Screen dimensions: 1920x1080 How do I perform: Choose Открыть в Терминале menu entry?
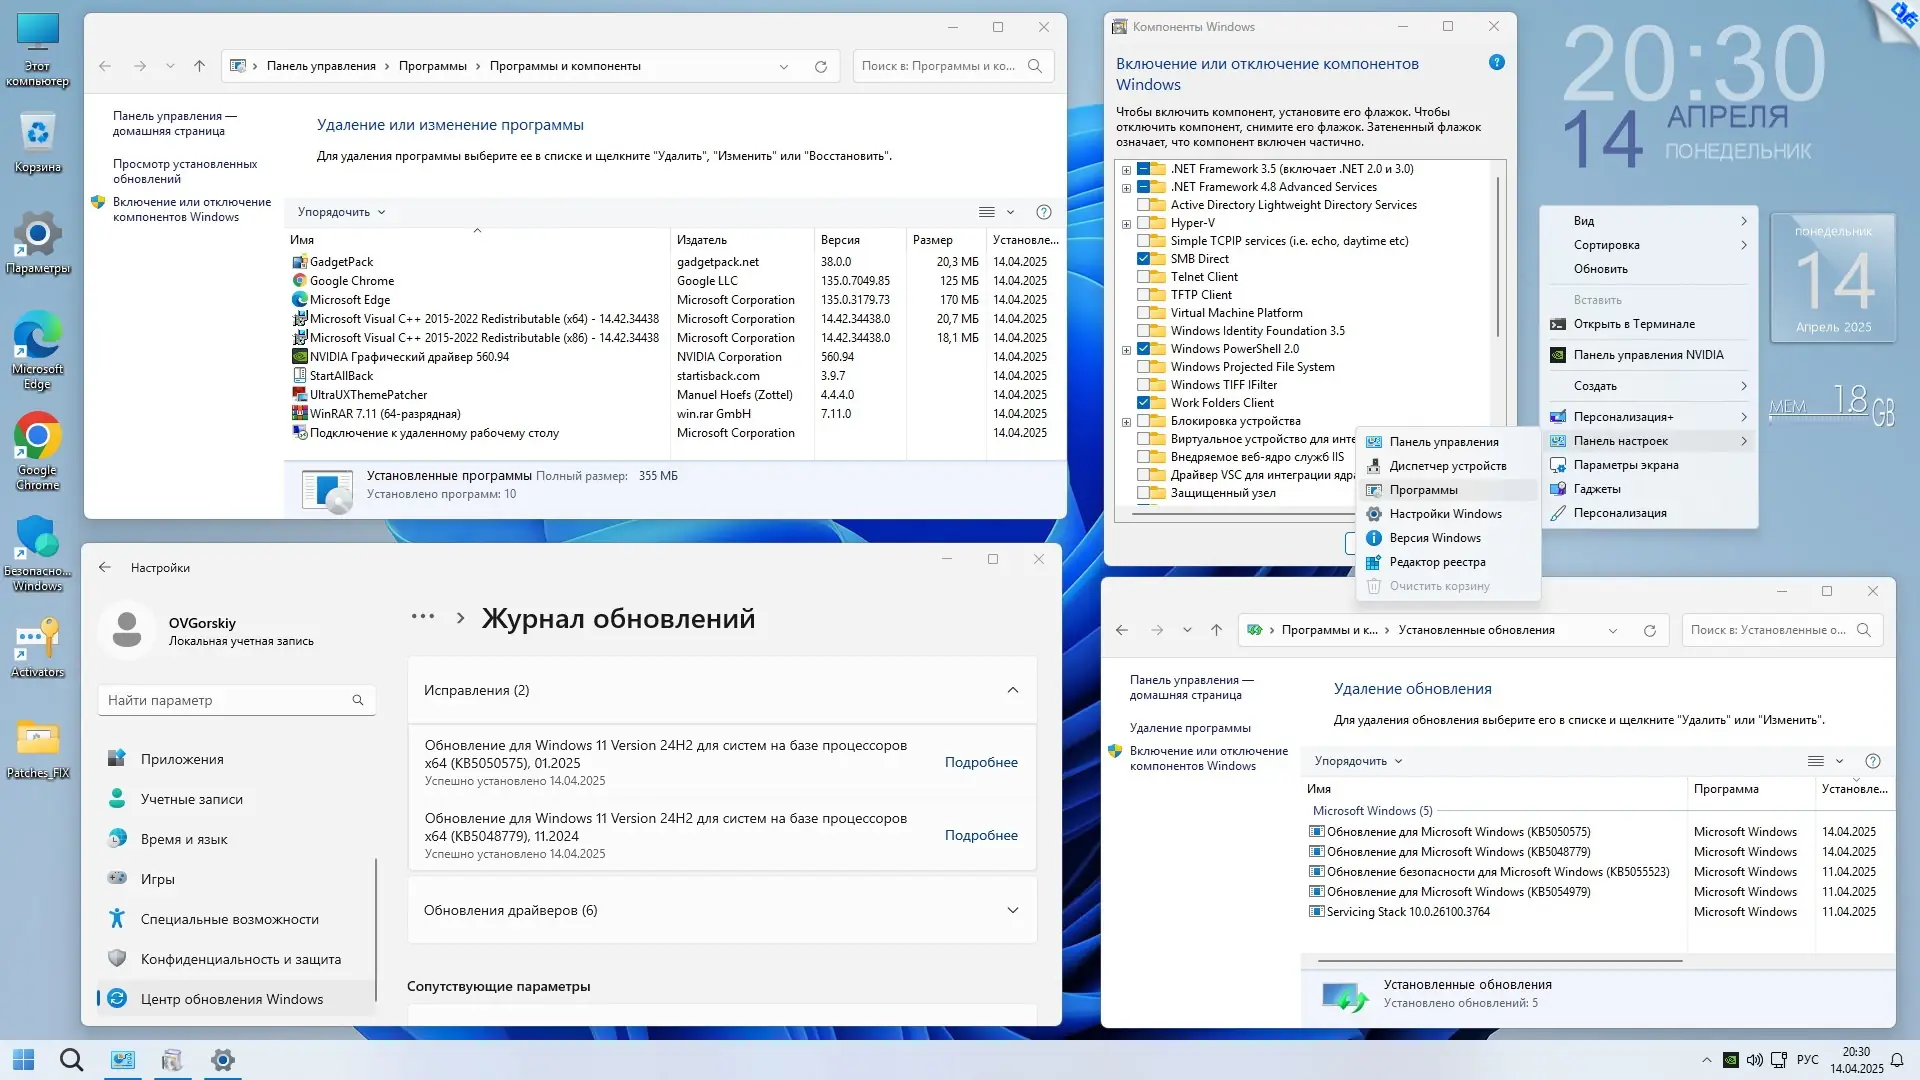click(1633, 324)
